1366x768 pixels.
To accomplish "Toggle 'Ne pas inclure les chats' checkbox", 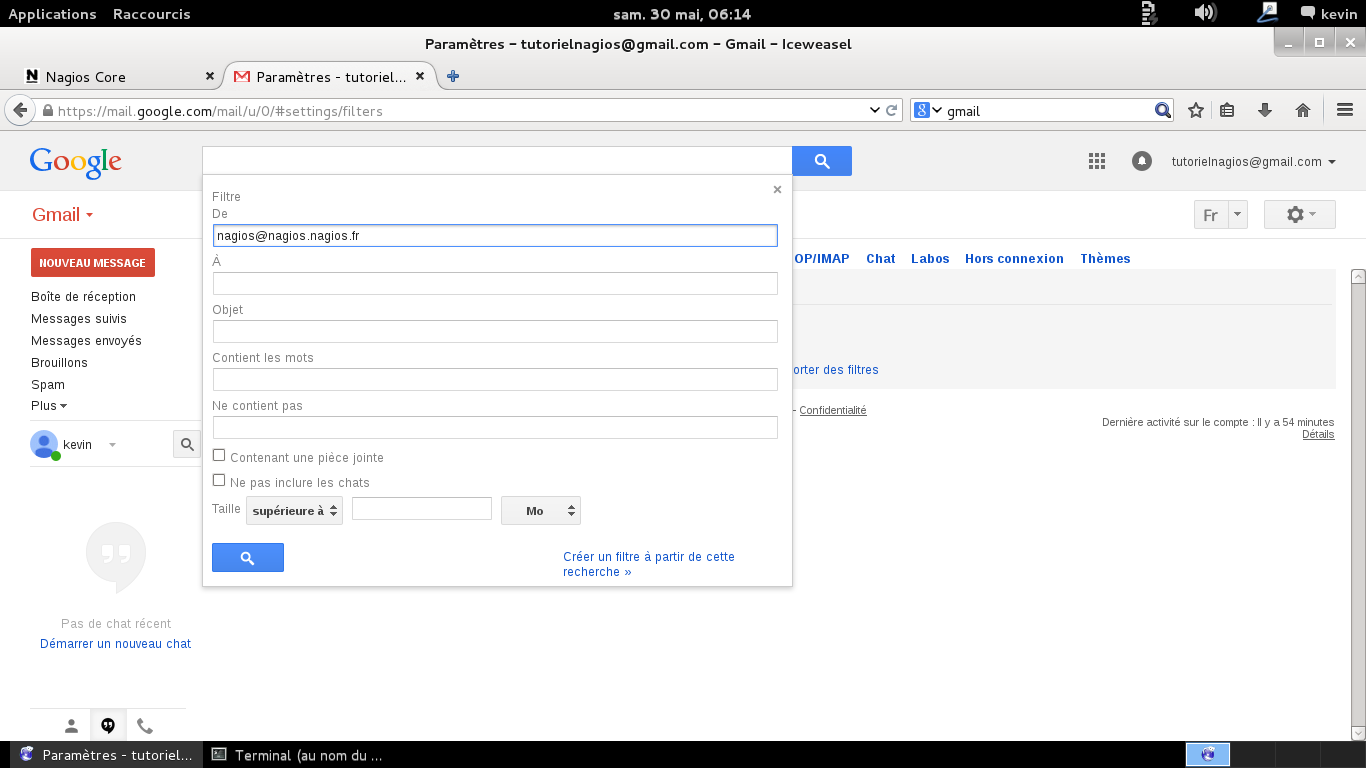I will pos(219,480).
